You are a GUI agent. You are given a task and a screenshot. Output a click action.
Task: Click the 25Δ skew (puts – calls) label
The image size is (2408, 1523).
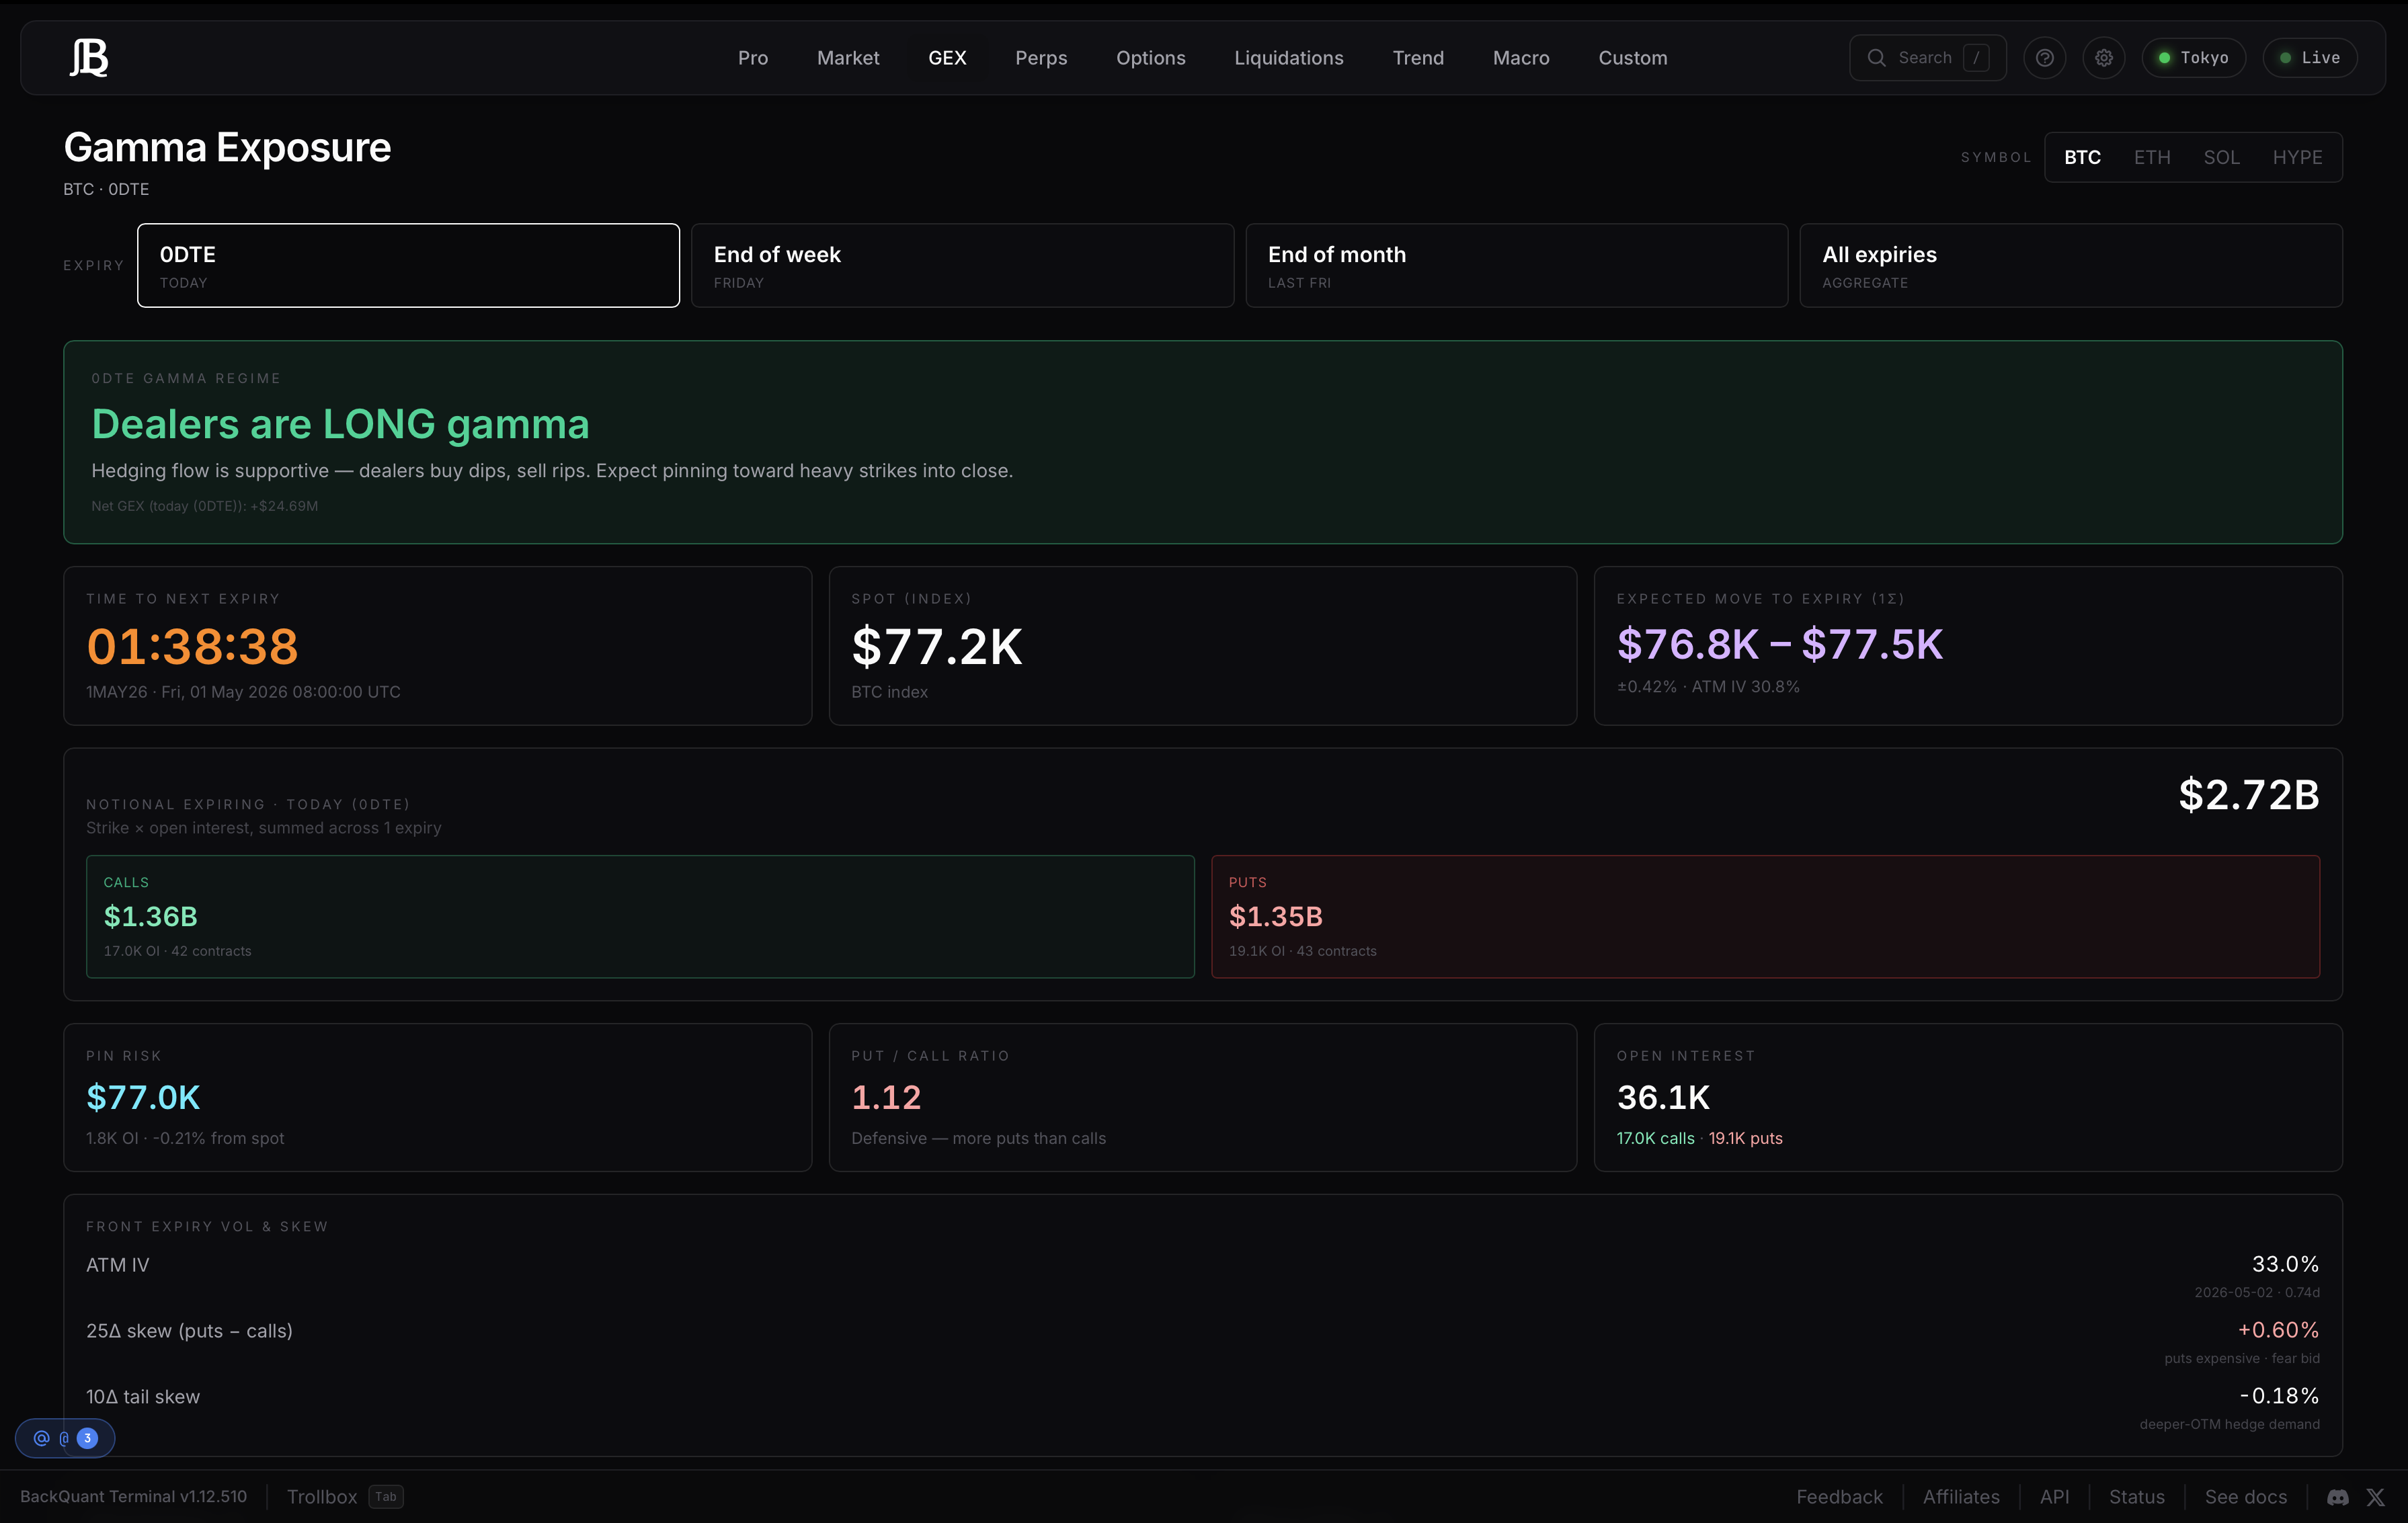189,1331
